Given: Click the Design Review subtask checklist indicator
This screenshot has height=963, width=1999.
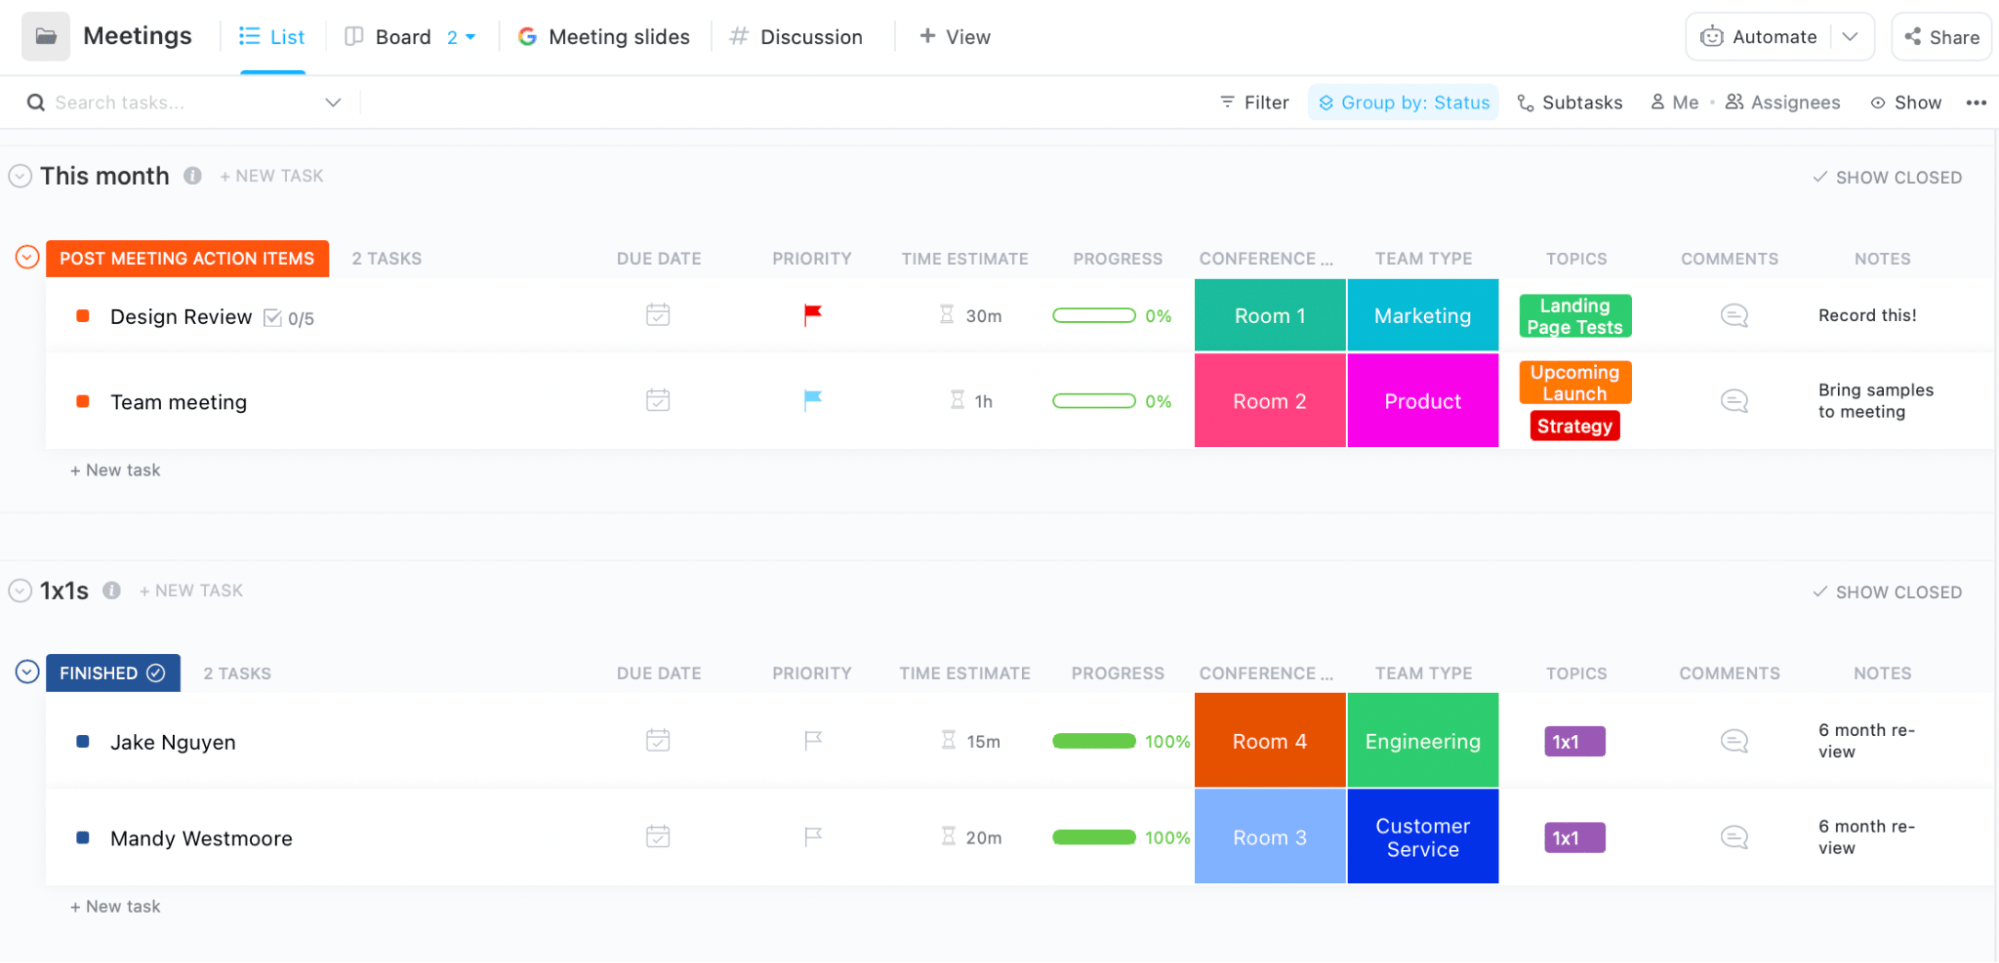Looking at the screenshot, I should point(288,318).
